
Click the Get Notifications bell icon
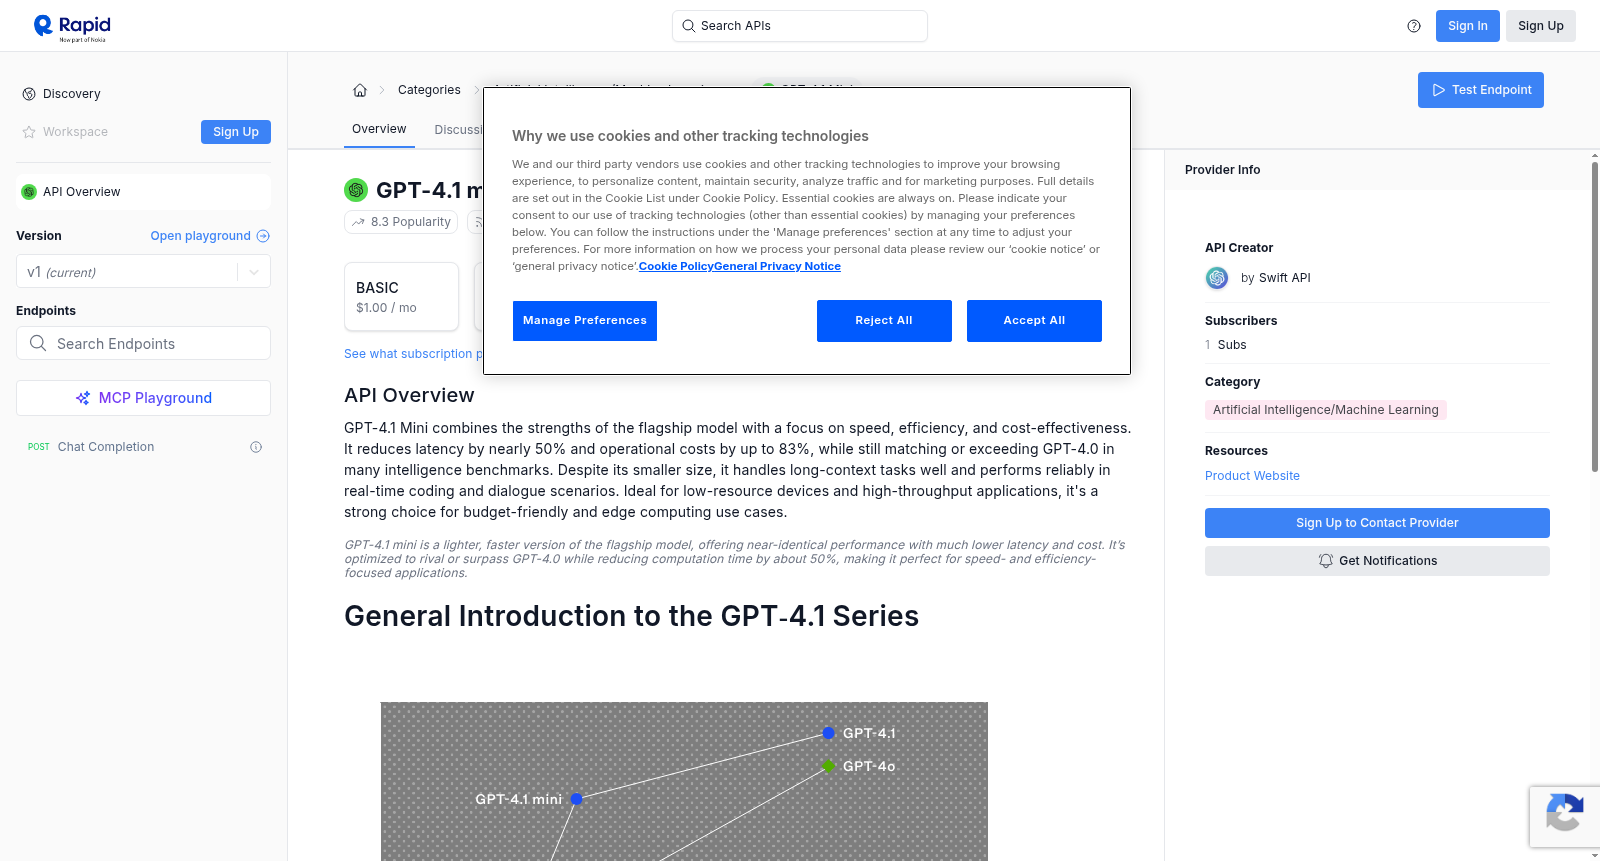(x=1326, y=561)
